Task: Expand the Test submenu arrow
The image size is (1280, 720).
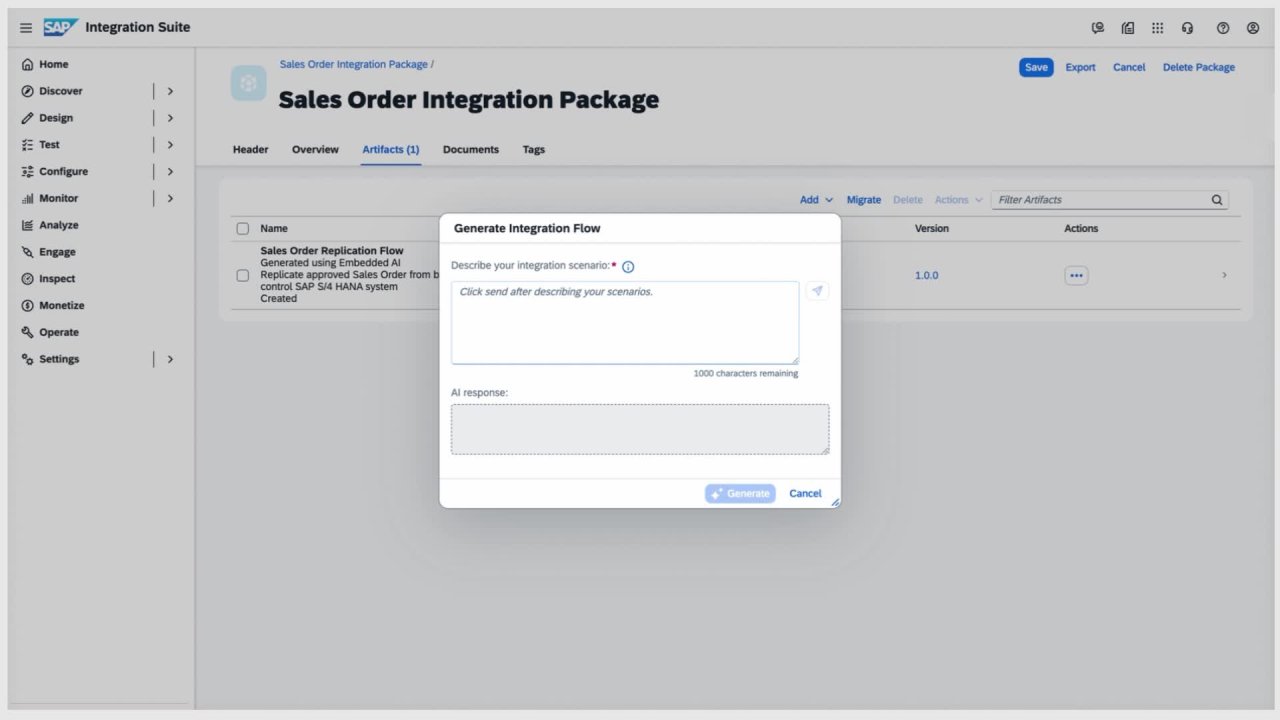Action: pos(170,145)
